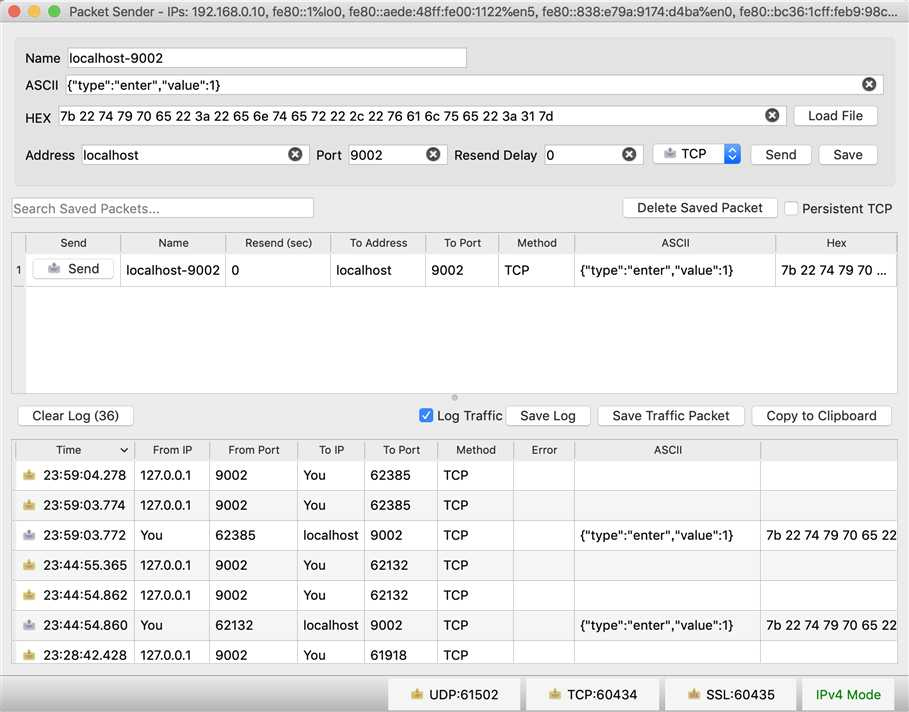Click the saved packets Name column header
The width and height of the screenshot is (909, 712).
[x=173, y=243]
